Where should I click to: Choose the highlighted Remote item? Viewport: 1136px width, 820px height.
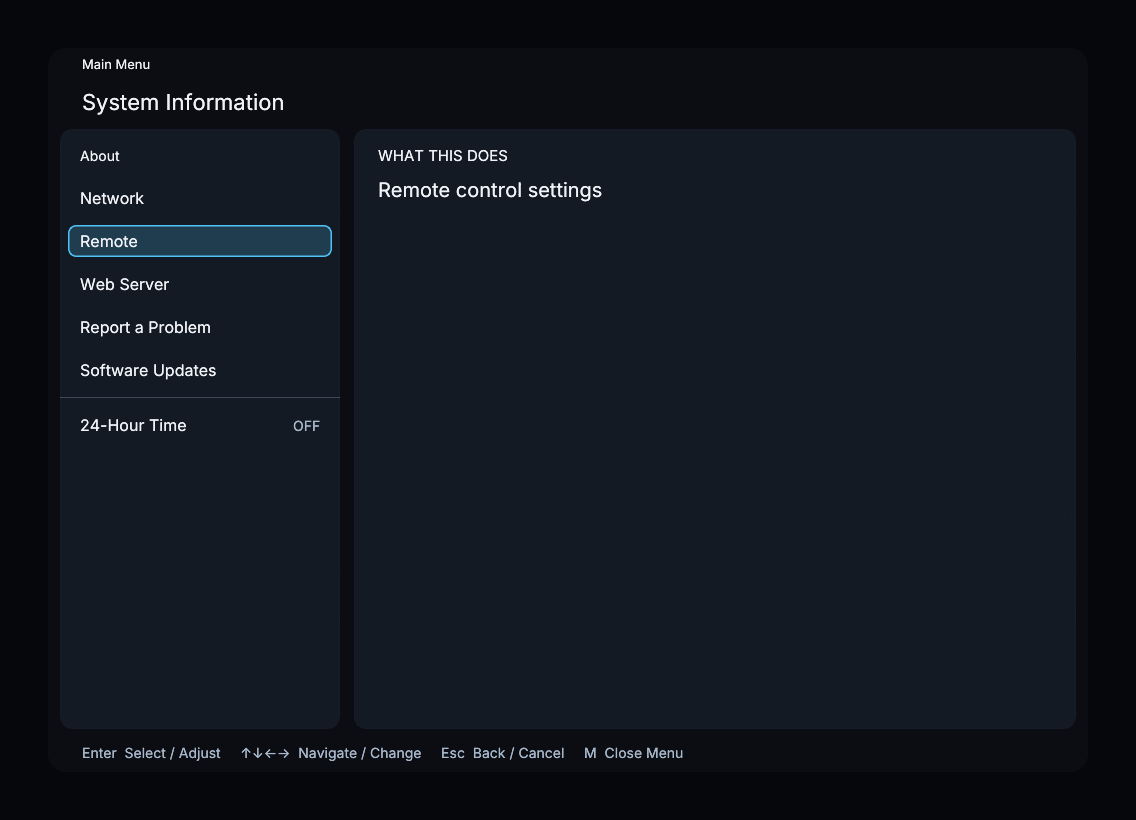200,241
